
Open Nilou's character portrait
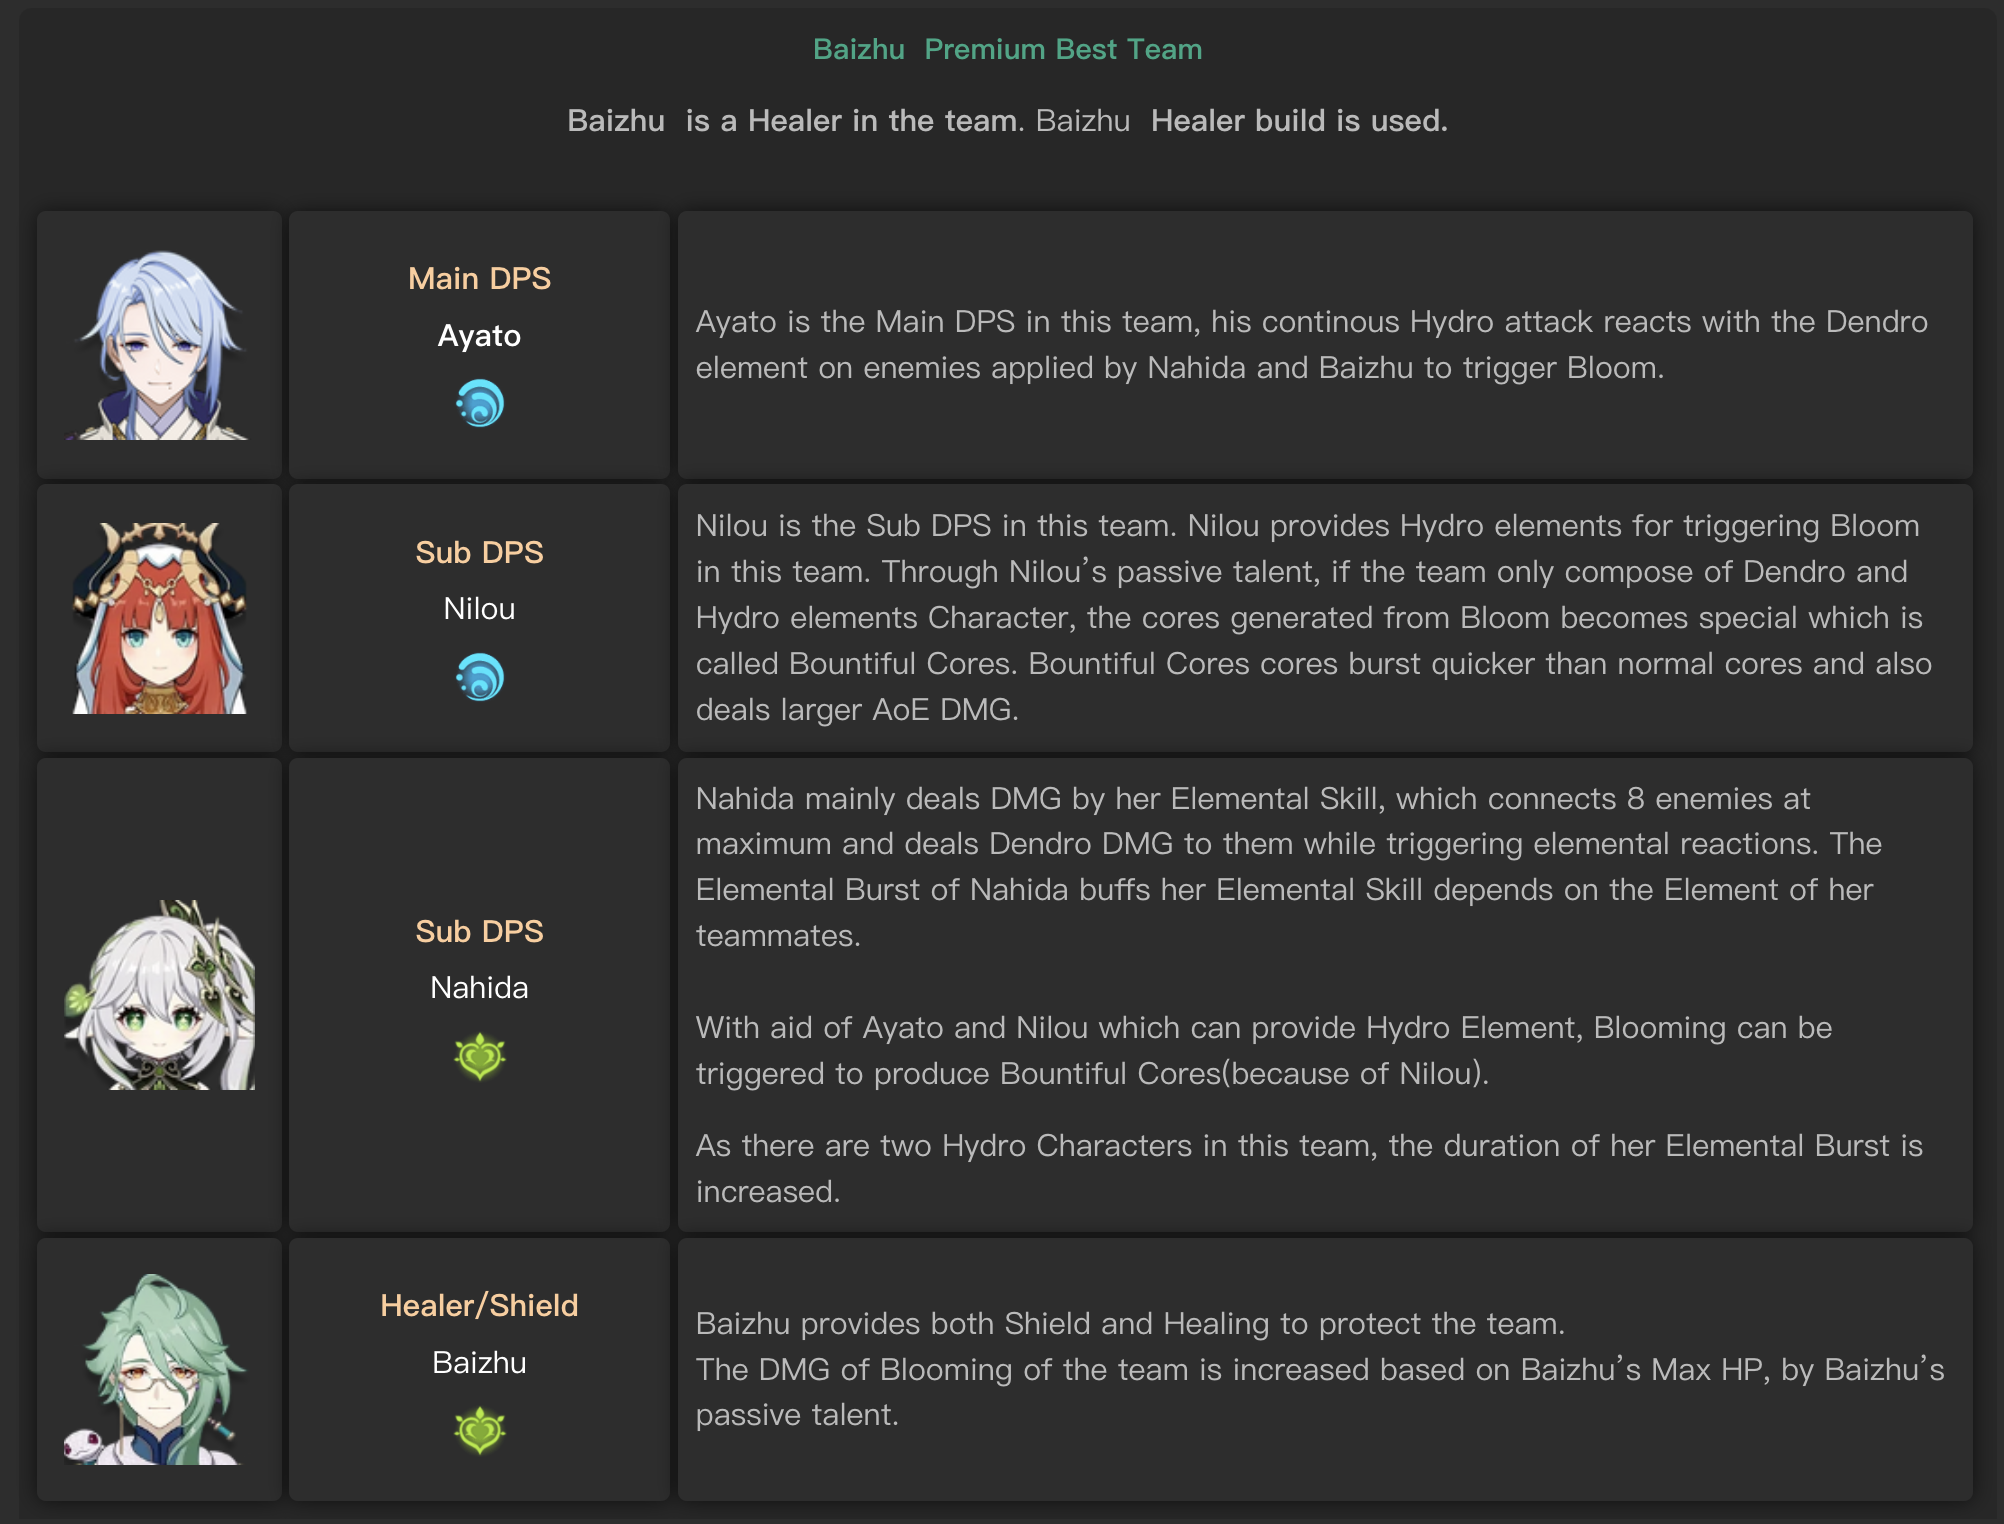160,618
